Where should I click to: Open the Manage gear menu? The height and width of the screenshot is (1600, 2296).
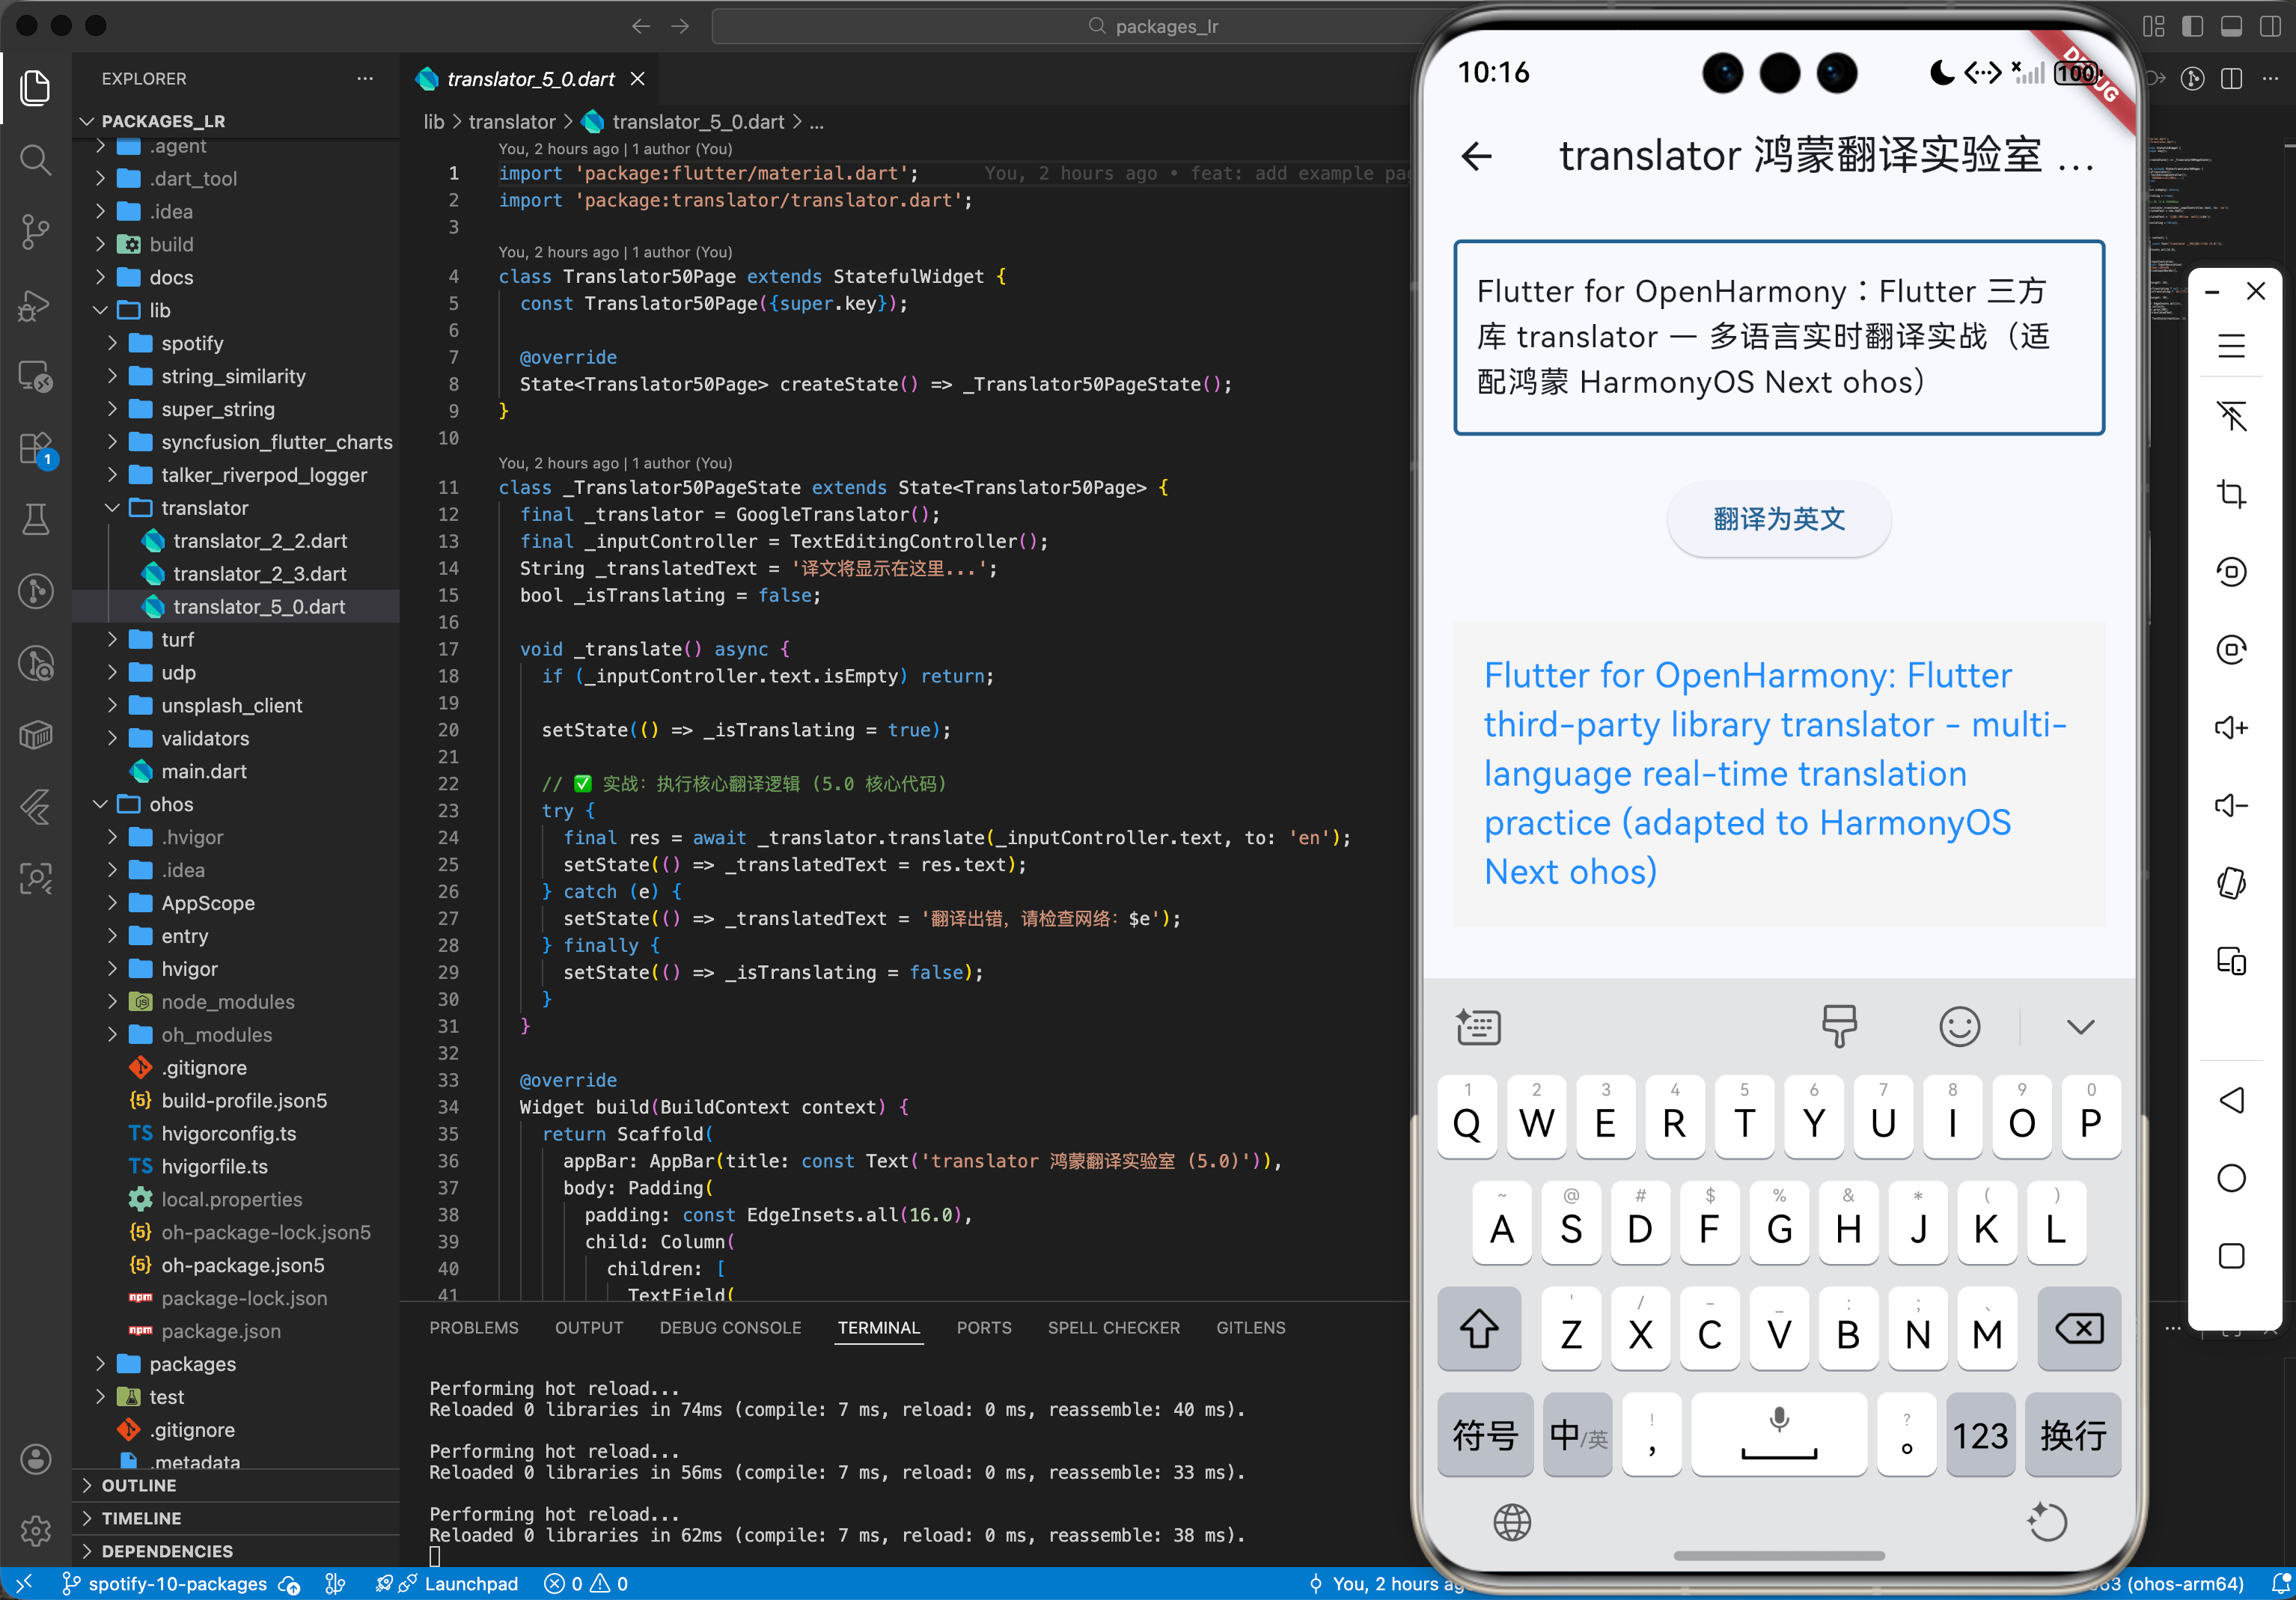pyautogui.click(x=36, y=1530)
